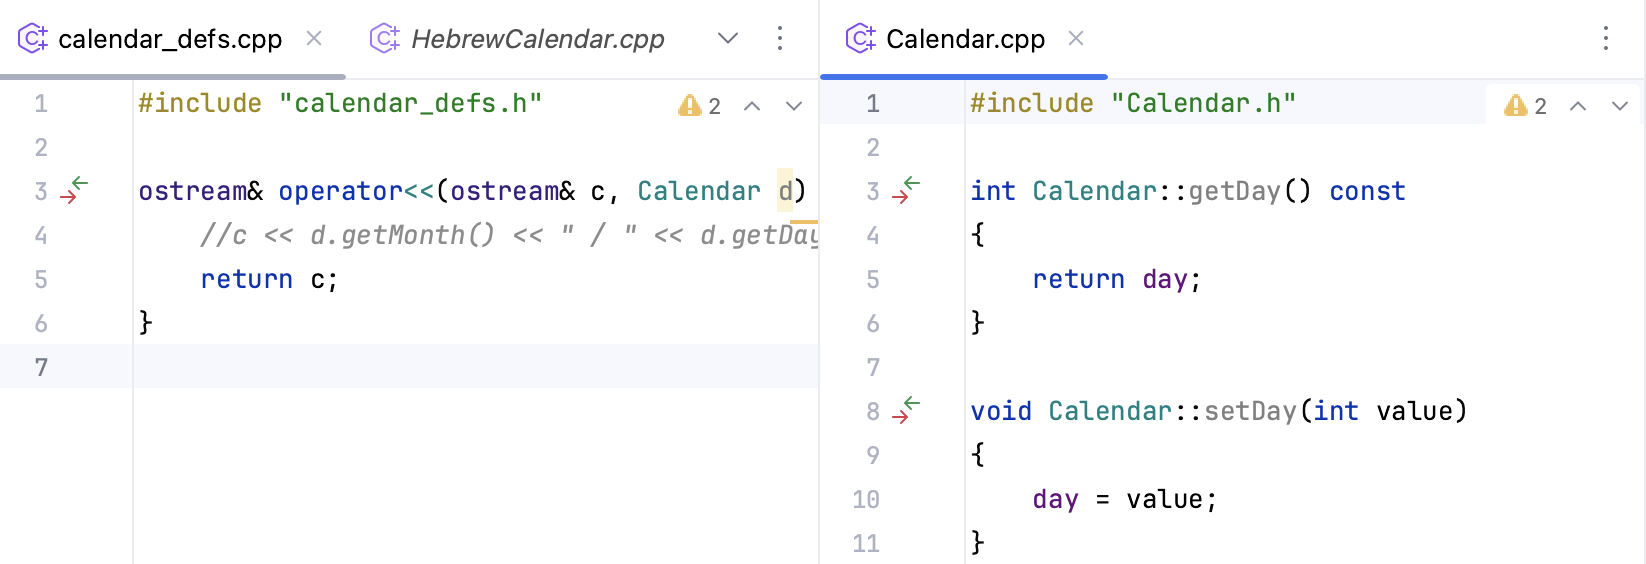Screen dimensions: 1646x564
Task: Go to previous highlighted error in right editor
Action: [x=1578, y=106]
